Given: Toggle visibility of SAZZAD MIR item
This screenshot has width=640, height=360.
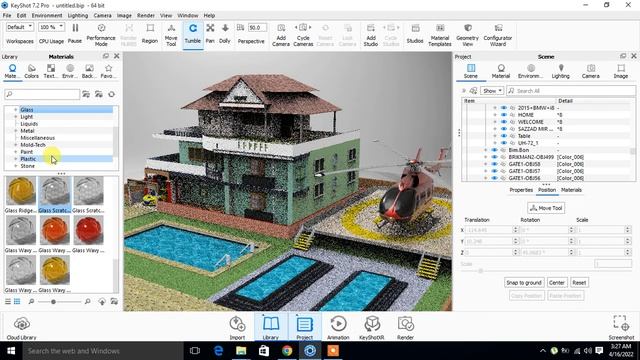Looking at the screenshot, I should pyautogui.click(x=503, y=129).
